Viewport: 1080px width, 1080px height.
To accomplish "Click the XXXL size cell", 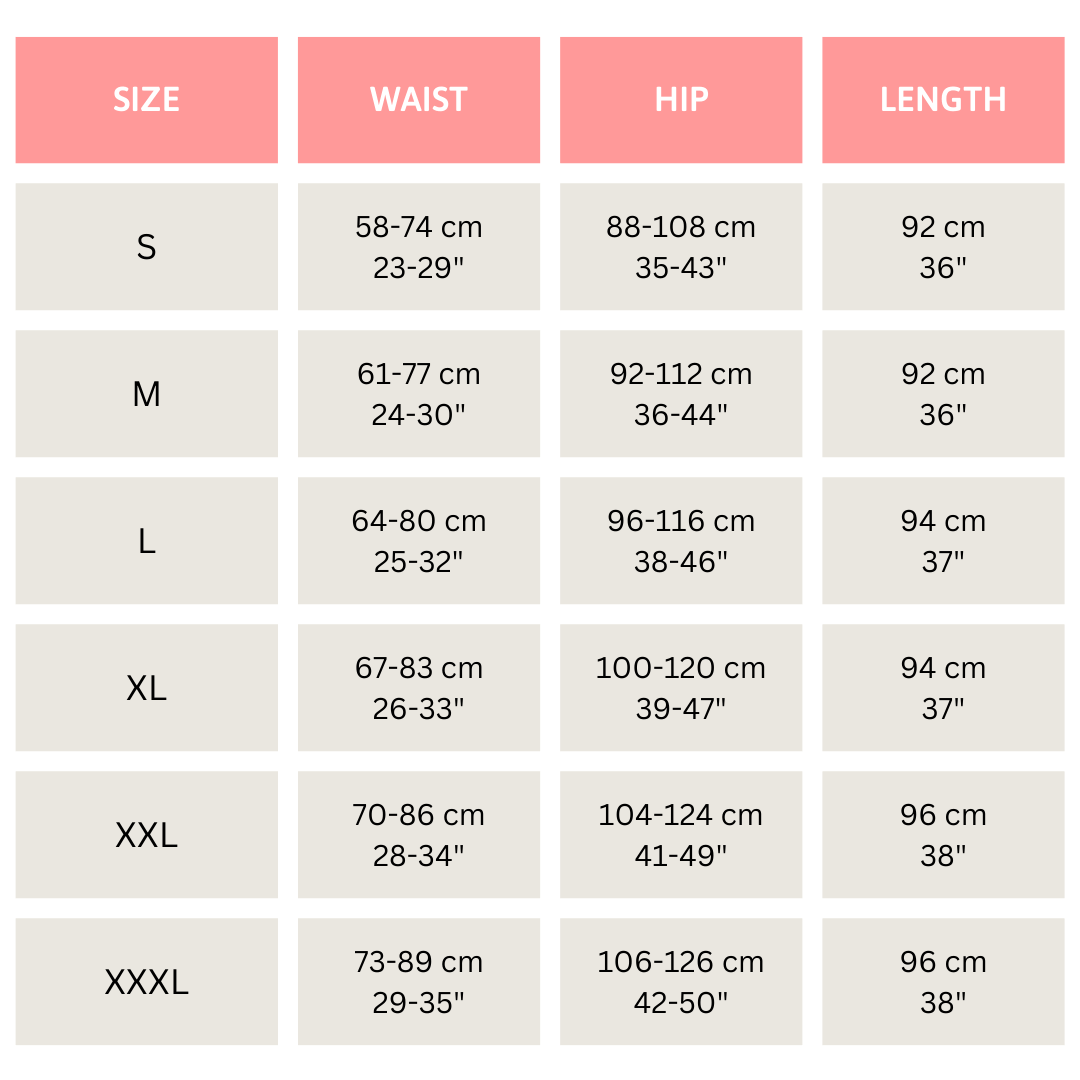I will (146, 982).
